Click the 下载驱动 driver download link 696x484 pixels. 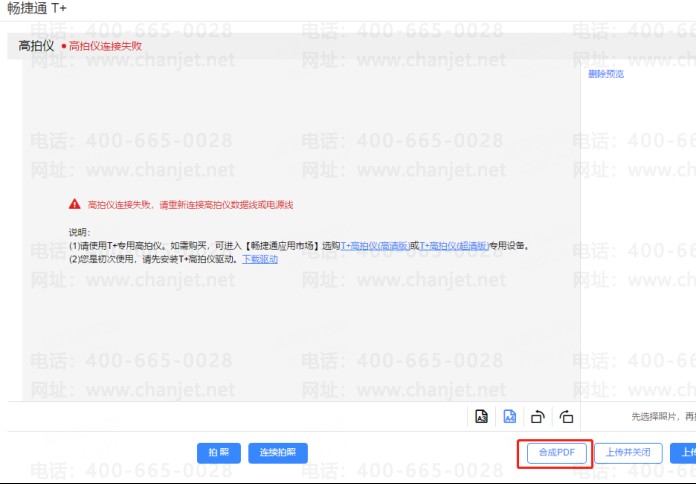click(260, 259)
